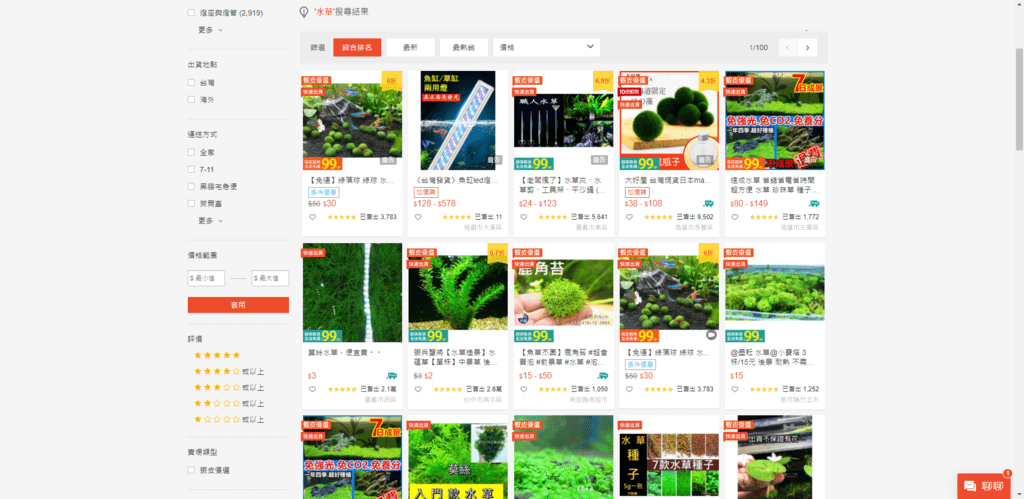This screenshot has height=499, width=1024.
Task: Click the price $24 - $123
Action: 537,204
